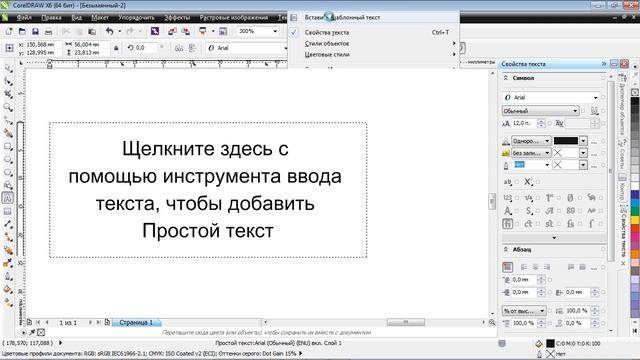Click the New document icon
The width and height of the screenshot is (640, 360).
coord(9,31)
